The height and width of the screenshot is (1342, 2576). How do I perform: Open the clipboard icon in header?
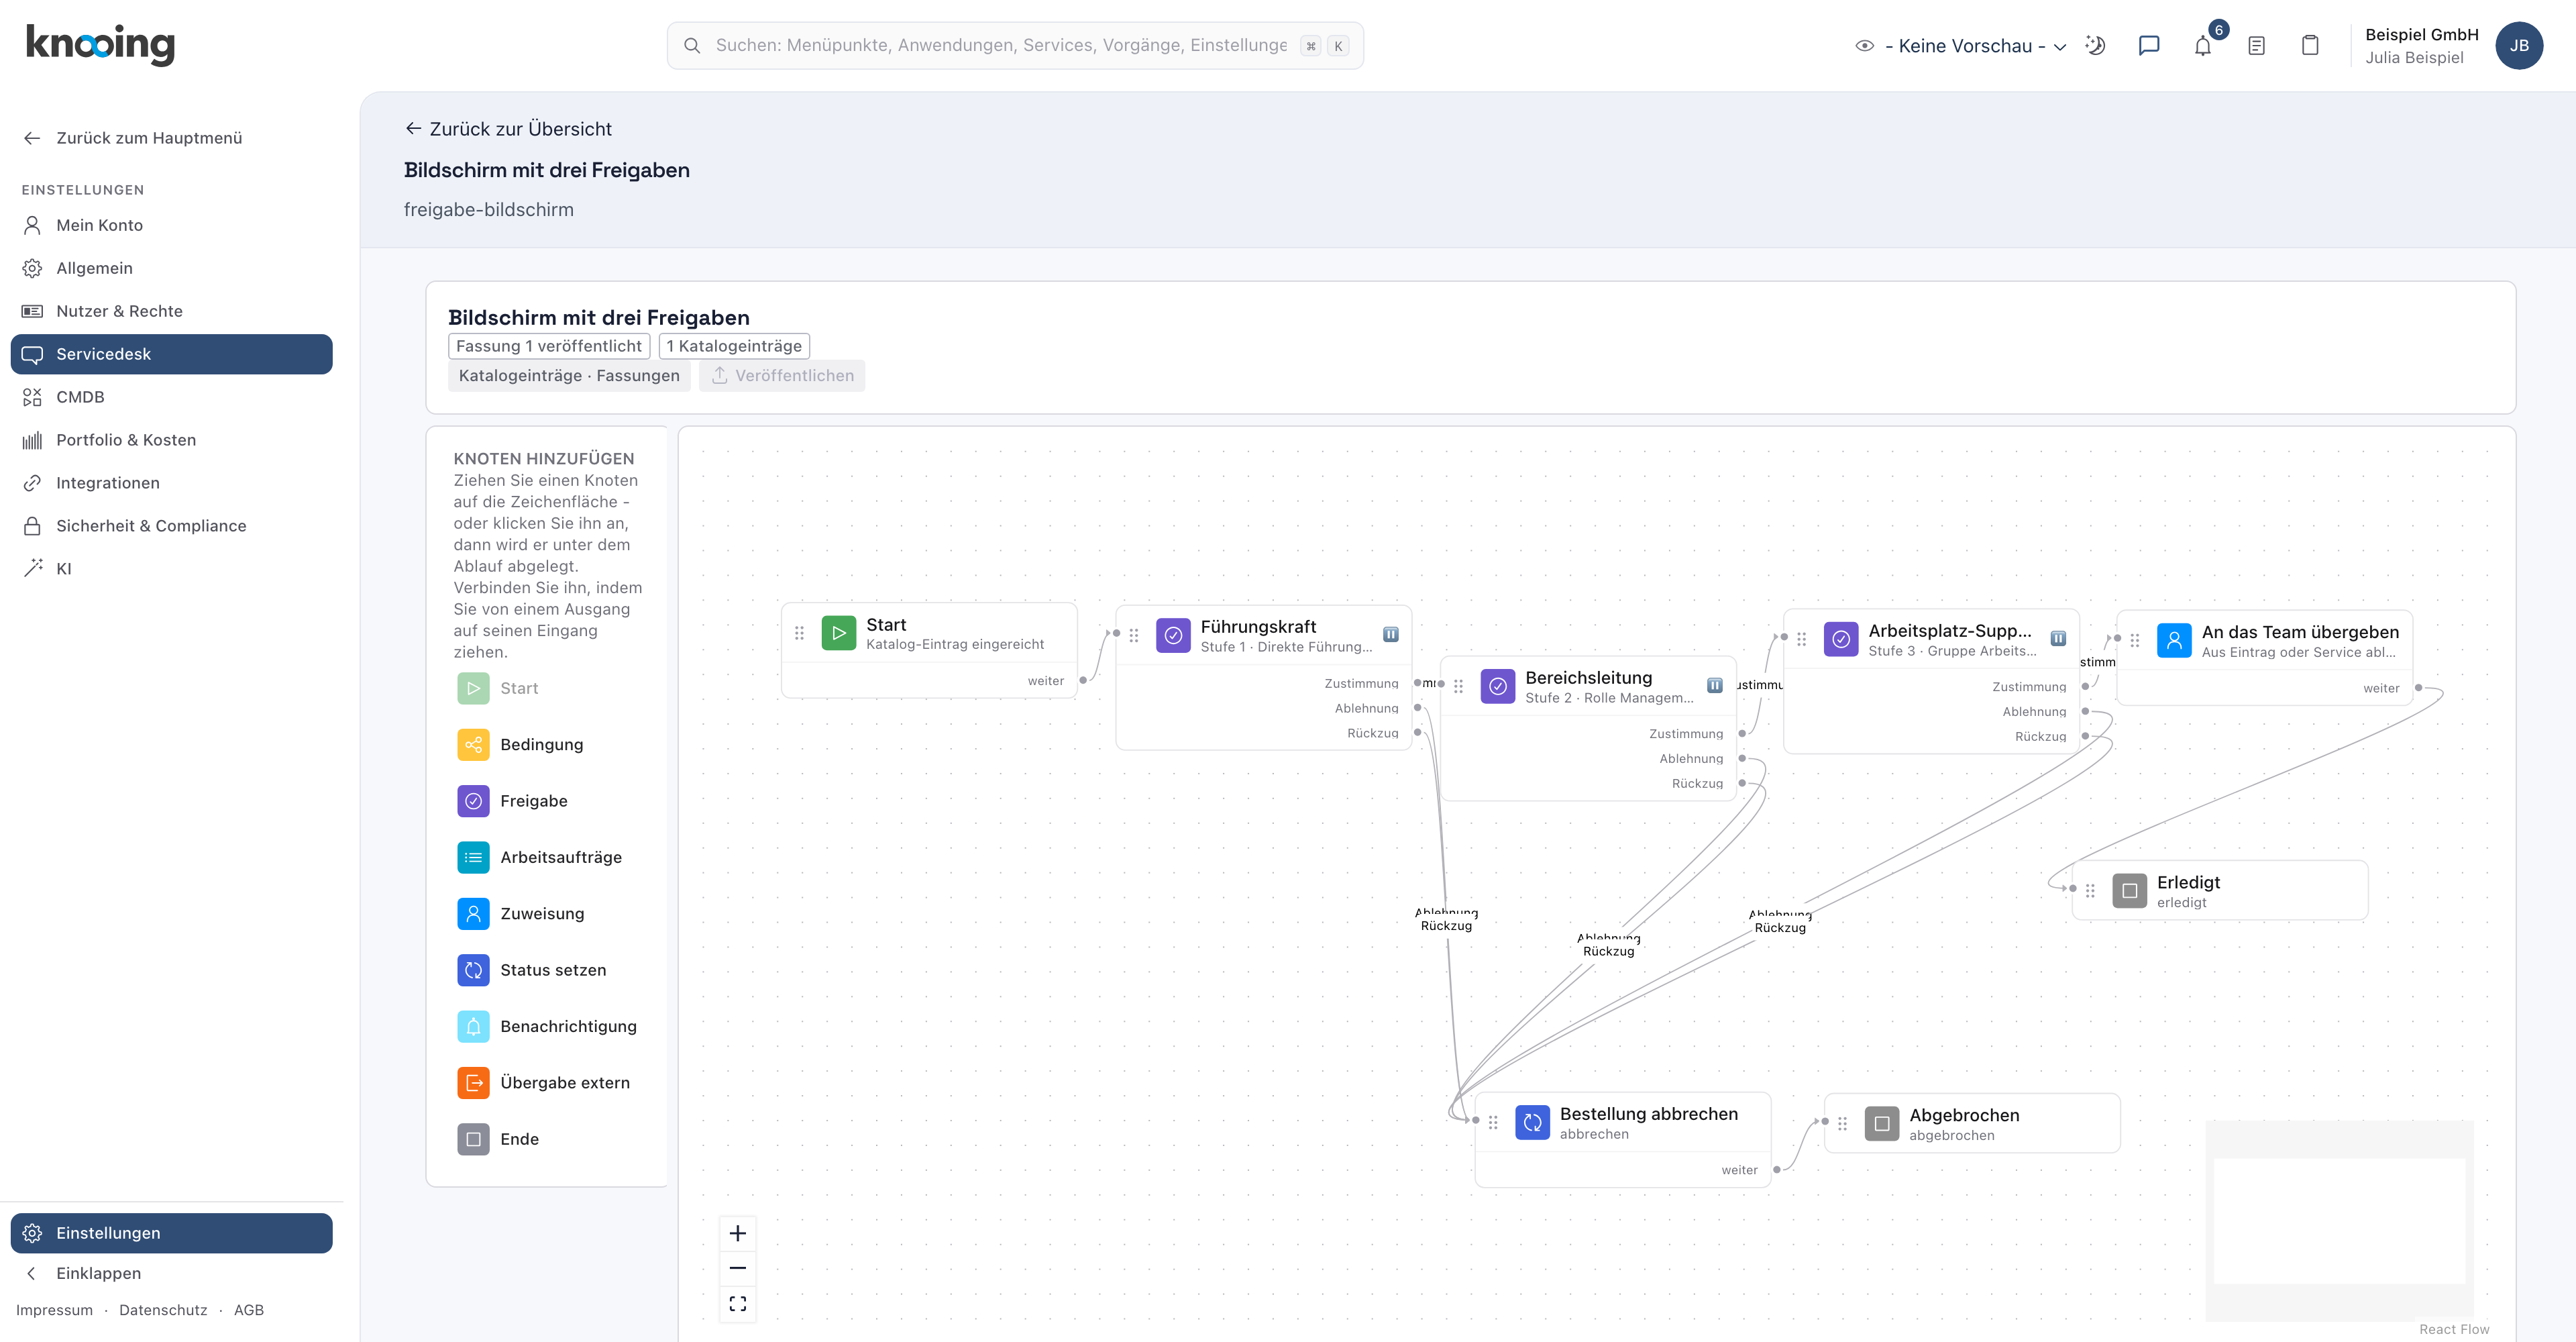2310,46
